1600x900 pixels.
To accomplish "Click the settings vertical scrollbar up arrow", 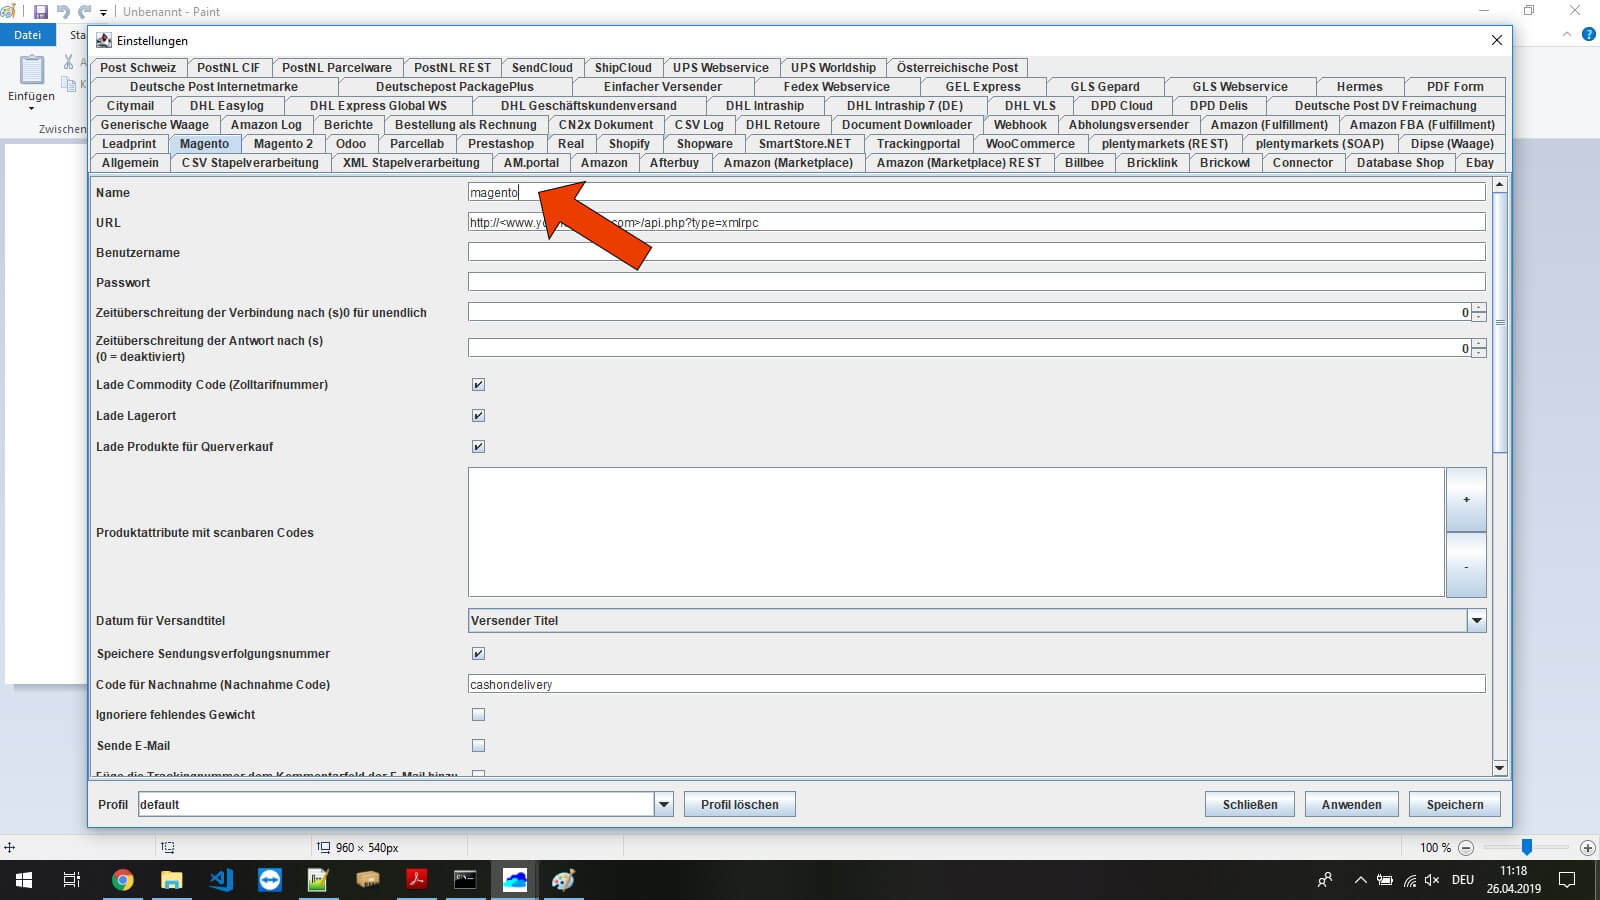I will pos(1499,185).
